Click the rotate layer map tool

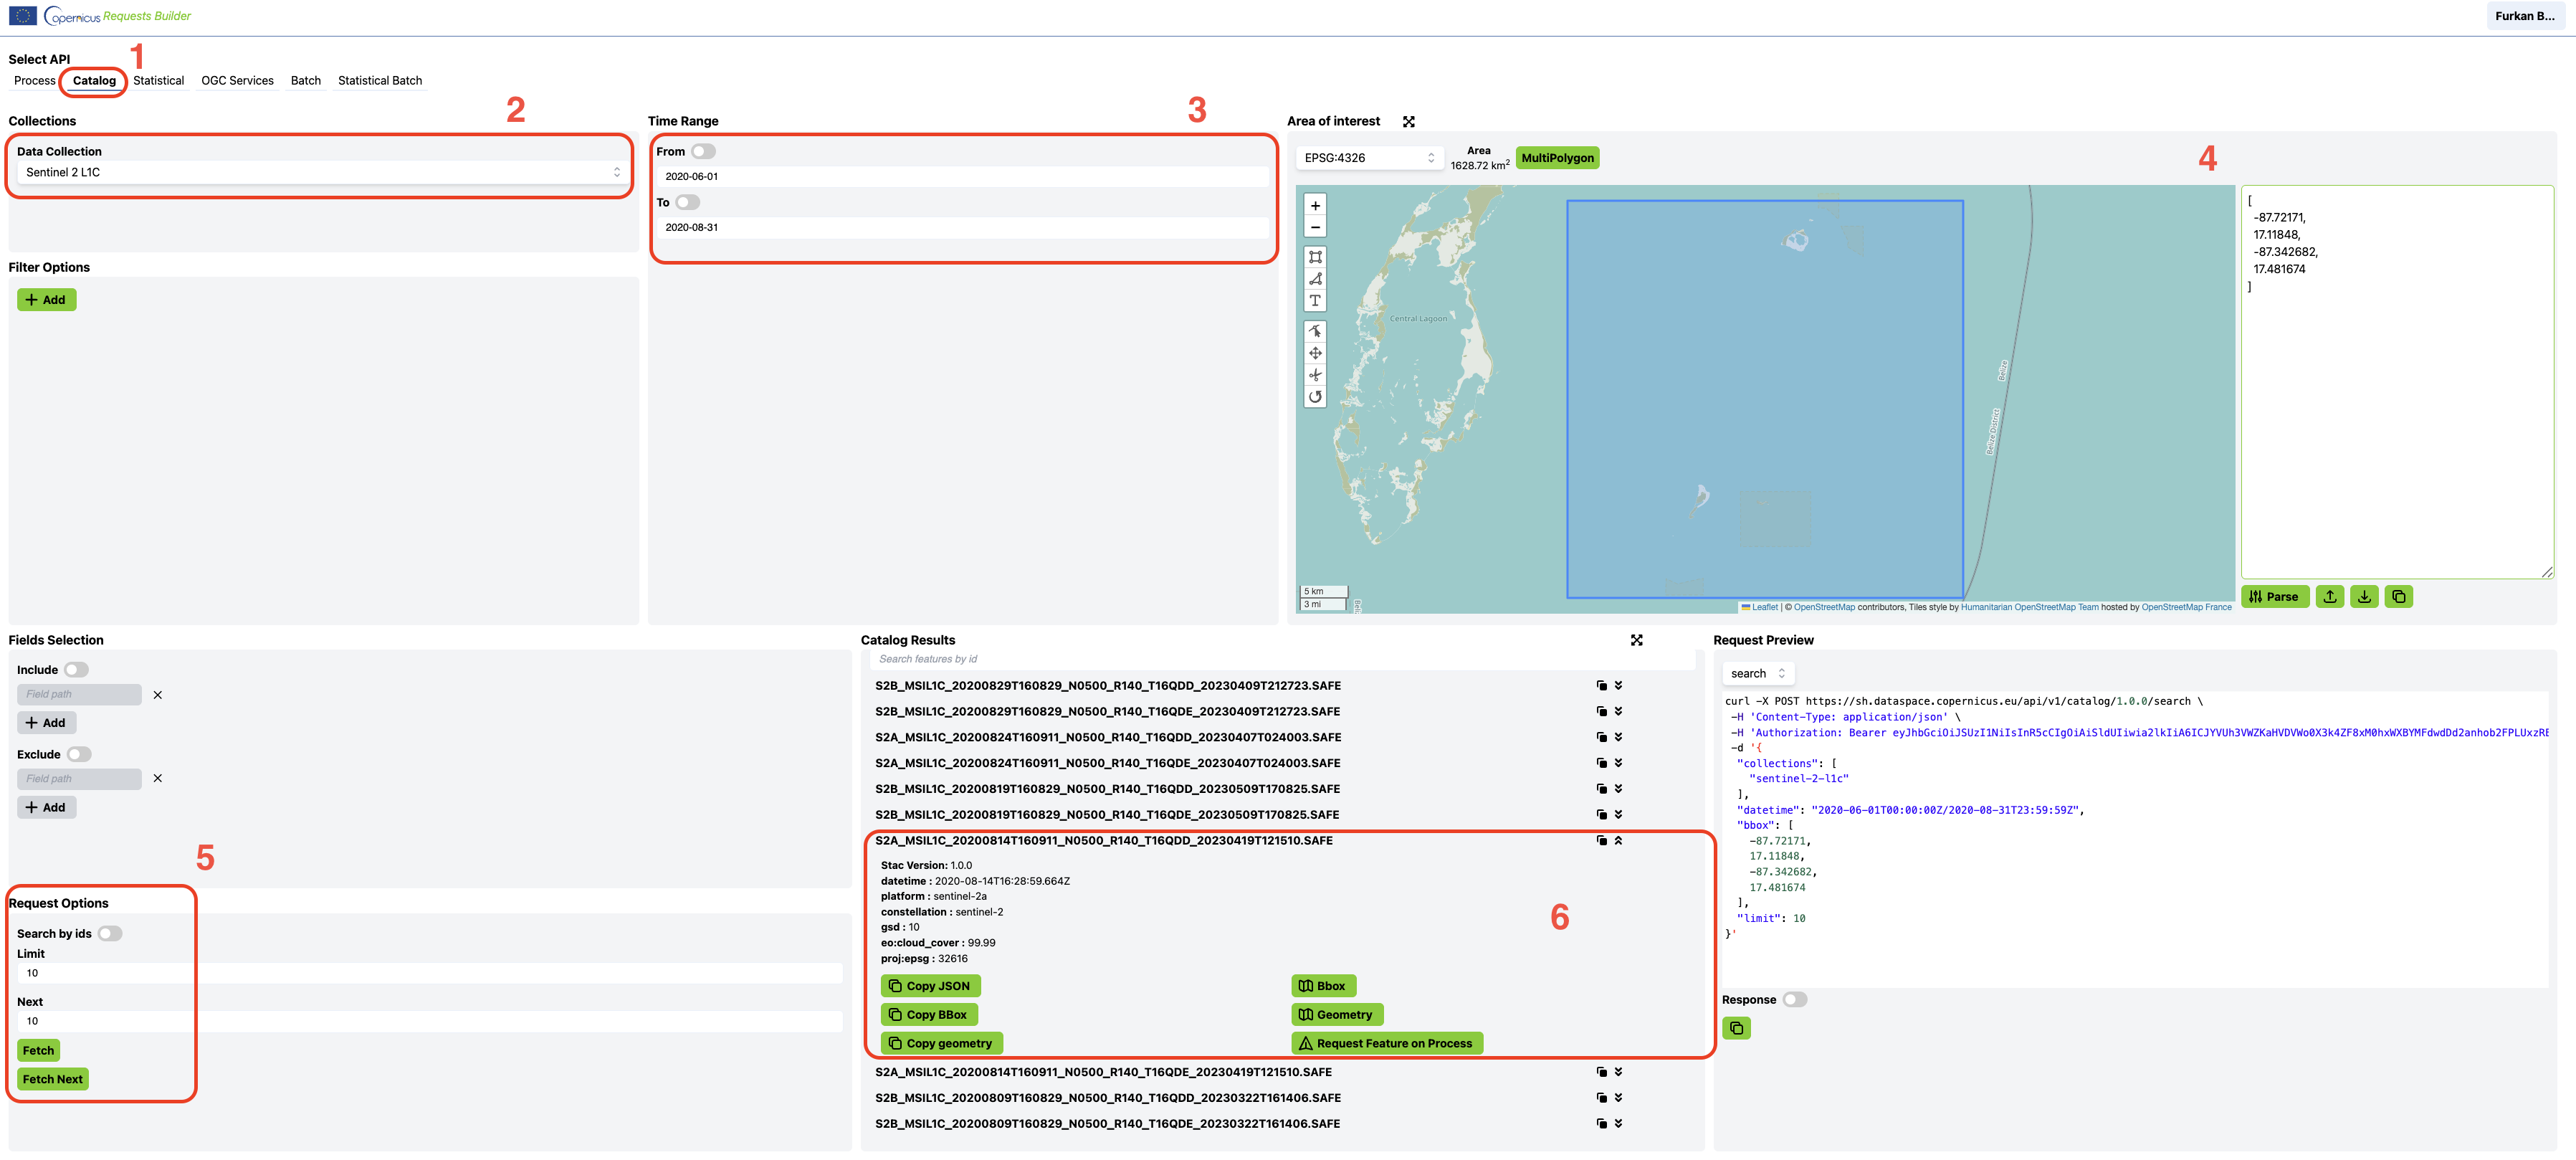1315,397
